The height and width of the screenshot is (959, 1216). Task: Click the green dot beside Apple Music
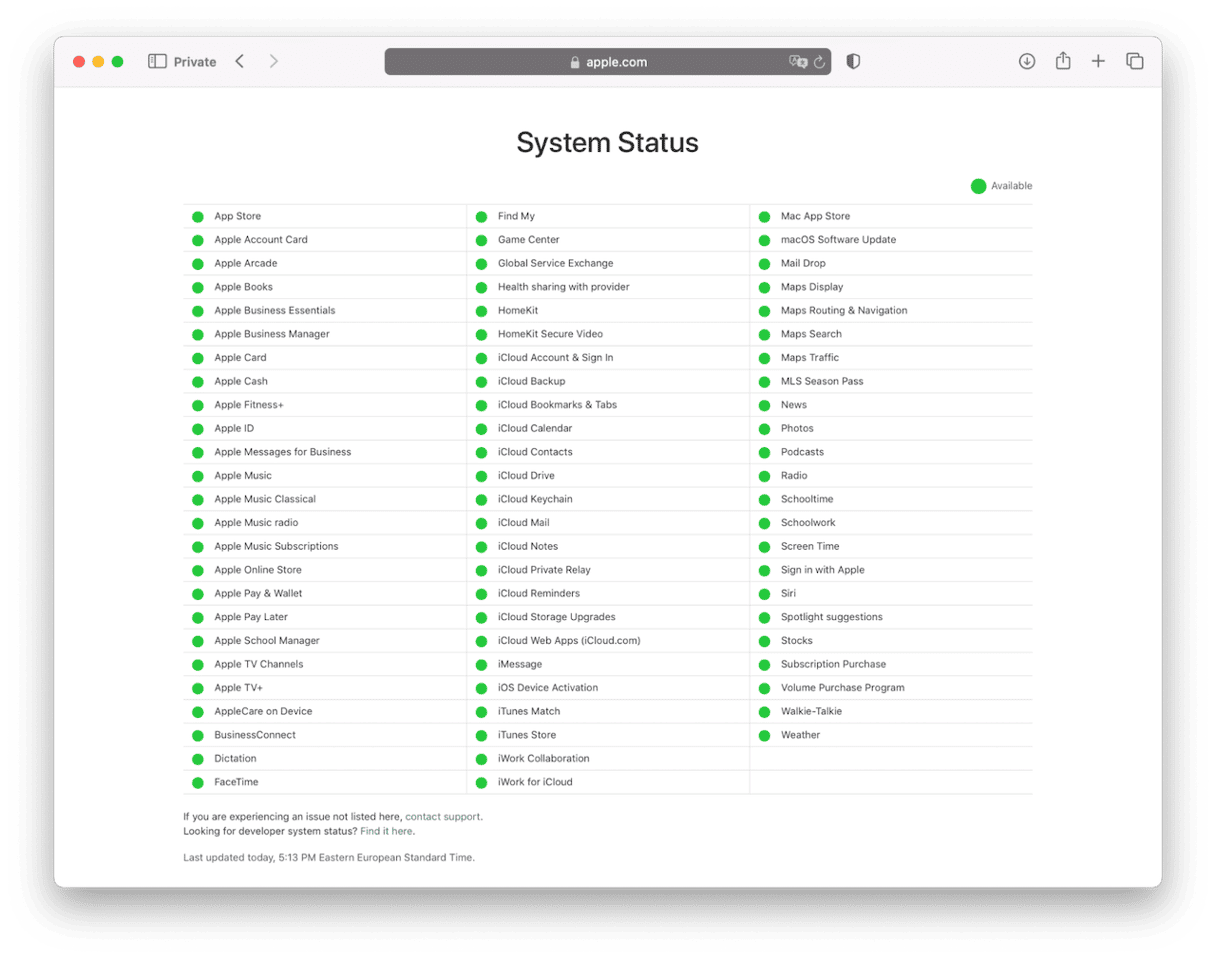point(198,476)
